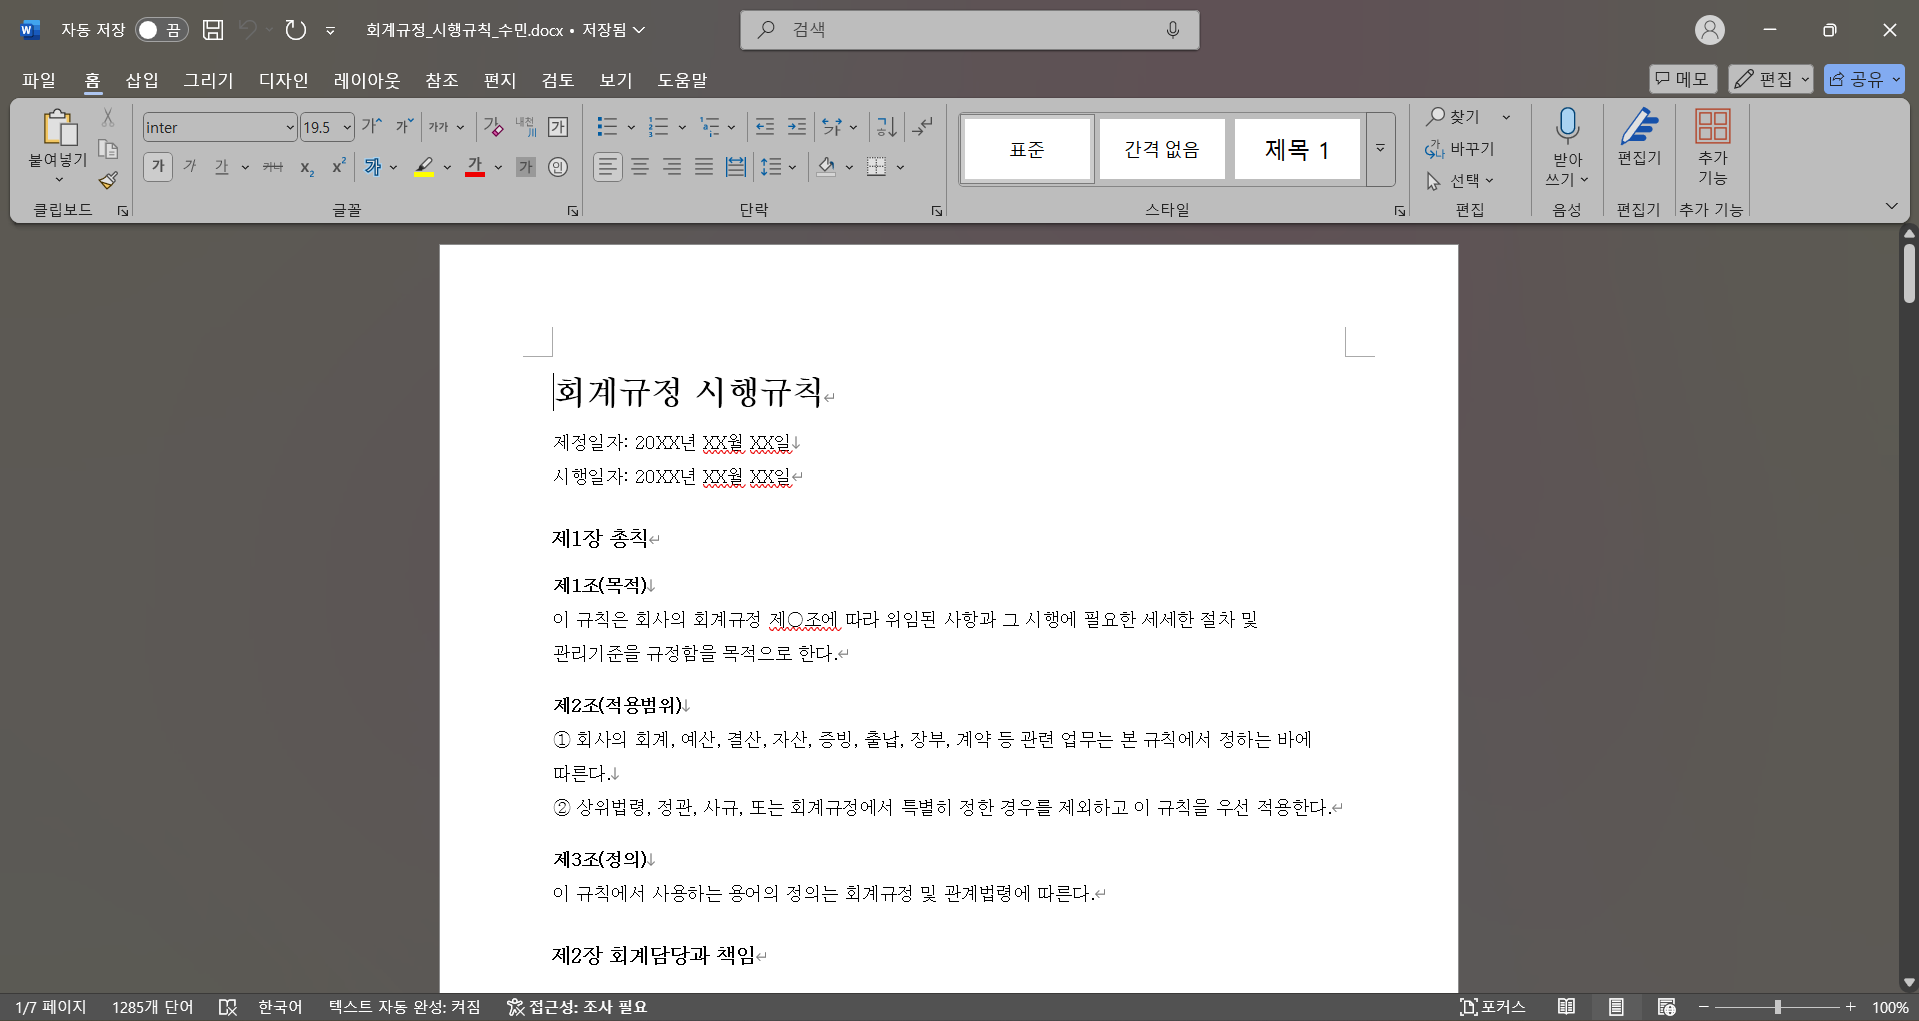
Task: Pick the yellow text highlight color
Action: click(424, 167)
